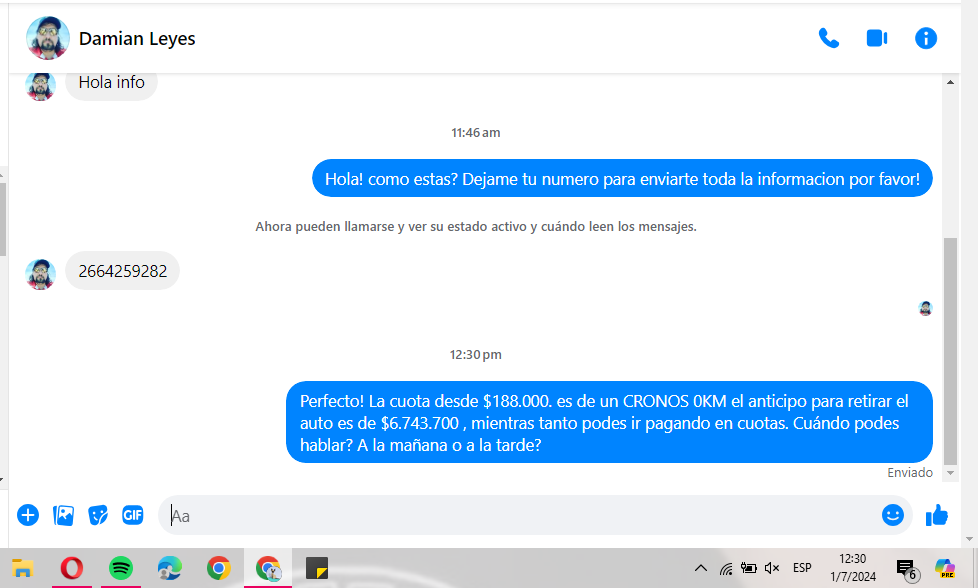This screenshot has height=588, width=978.
Task: Start a voice call with Damian Leyes
Action: [828, 38]
